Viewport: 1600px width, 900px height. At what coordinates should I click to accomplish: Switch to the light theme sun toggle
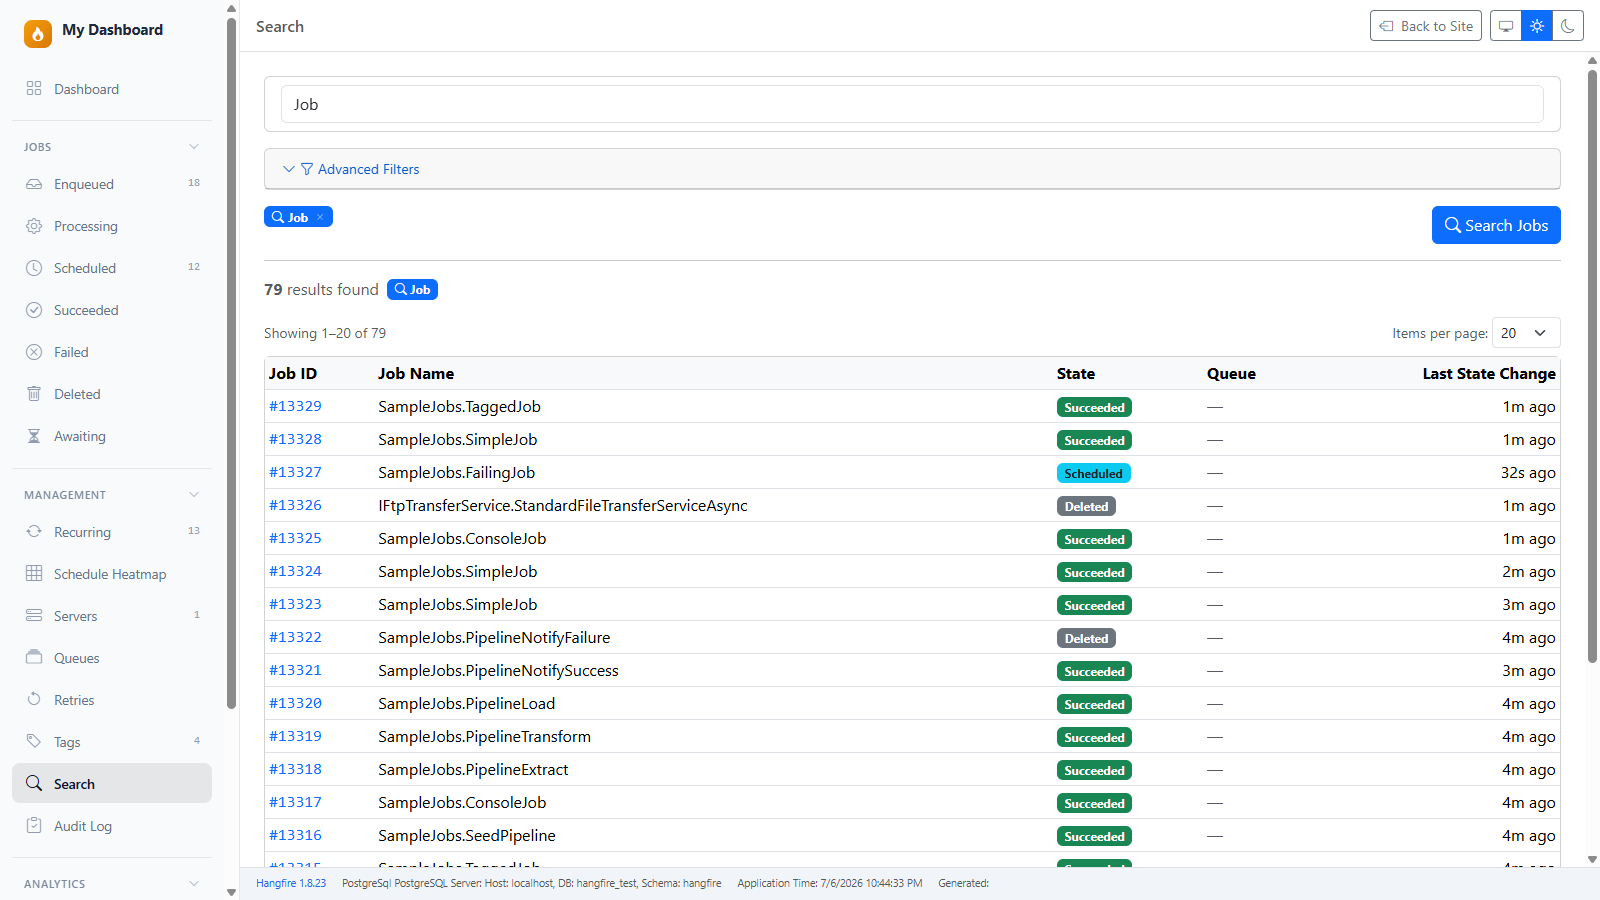point(1537,26)
